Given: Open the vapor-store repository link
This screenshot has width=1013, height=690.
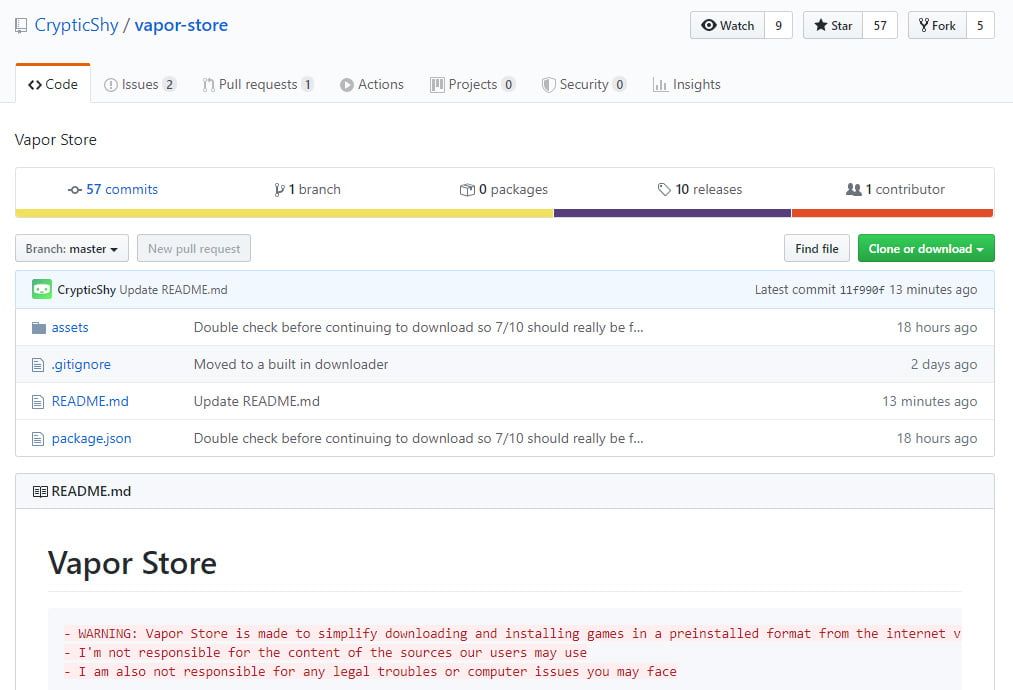Looking at the screenshot, I should 181,25.
